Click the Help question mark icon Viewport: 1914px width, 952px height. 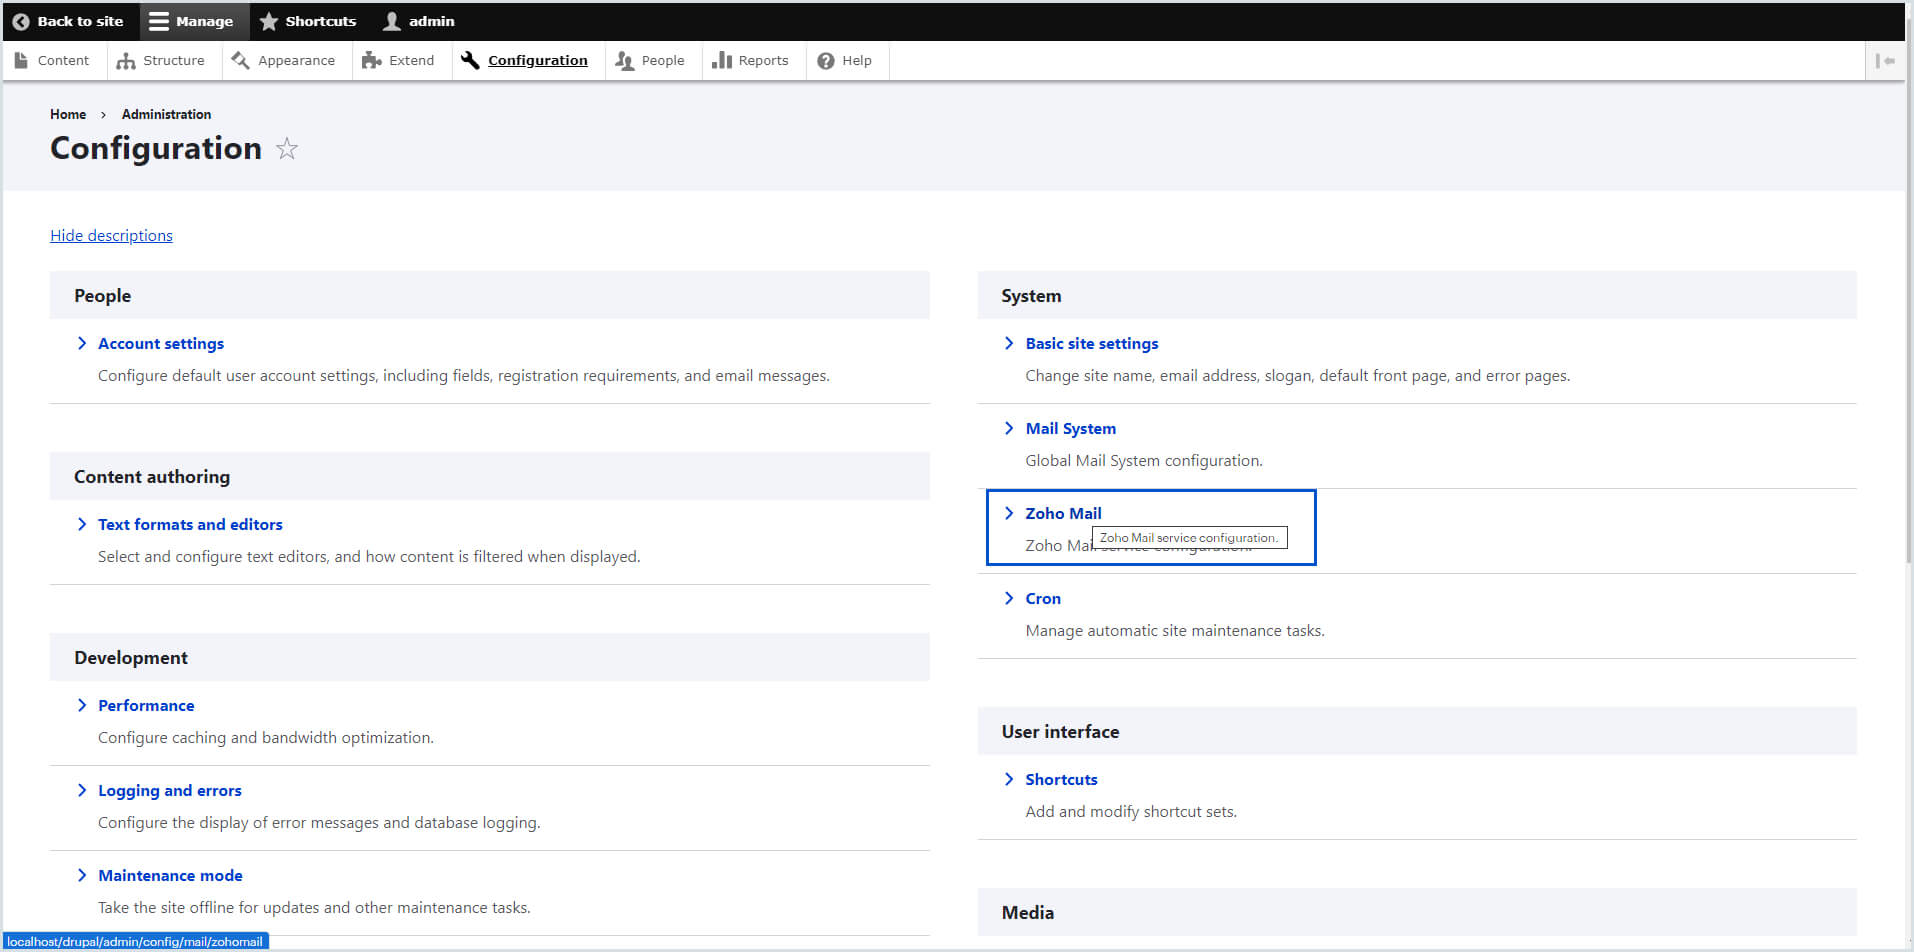(826, 61)
